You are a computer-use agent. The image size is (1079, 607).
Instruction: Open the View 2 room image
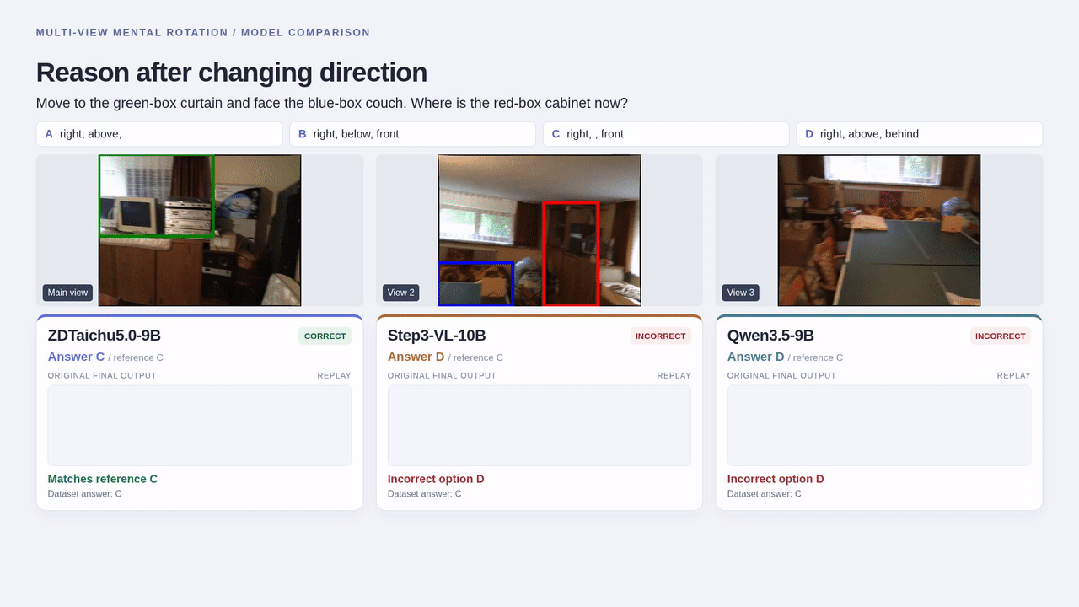[540, 230]
